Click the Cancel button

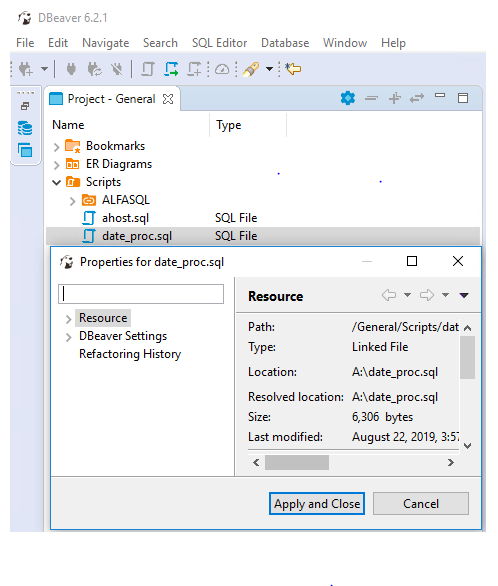point(421,504)
